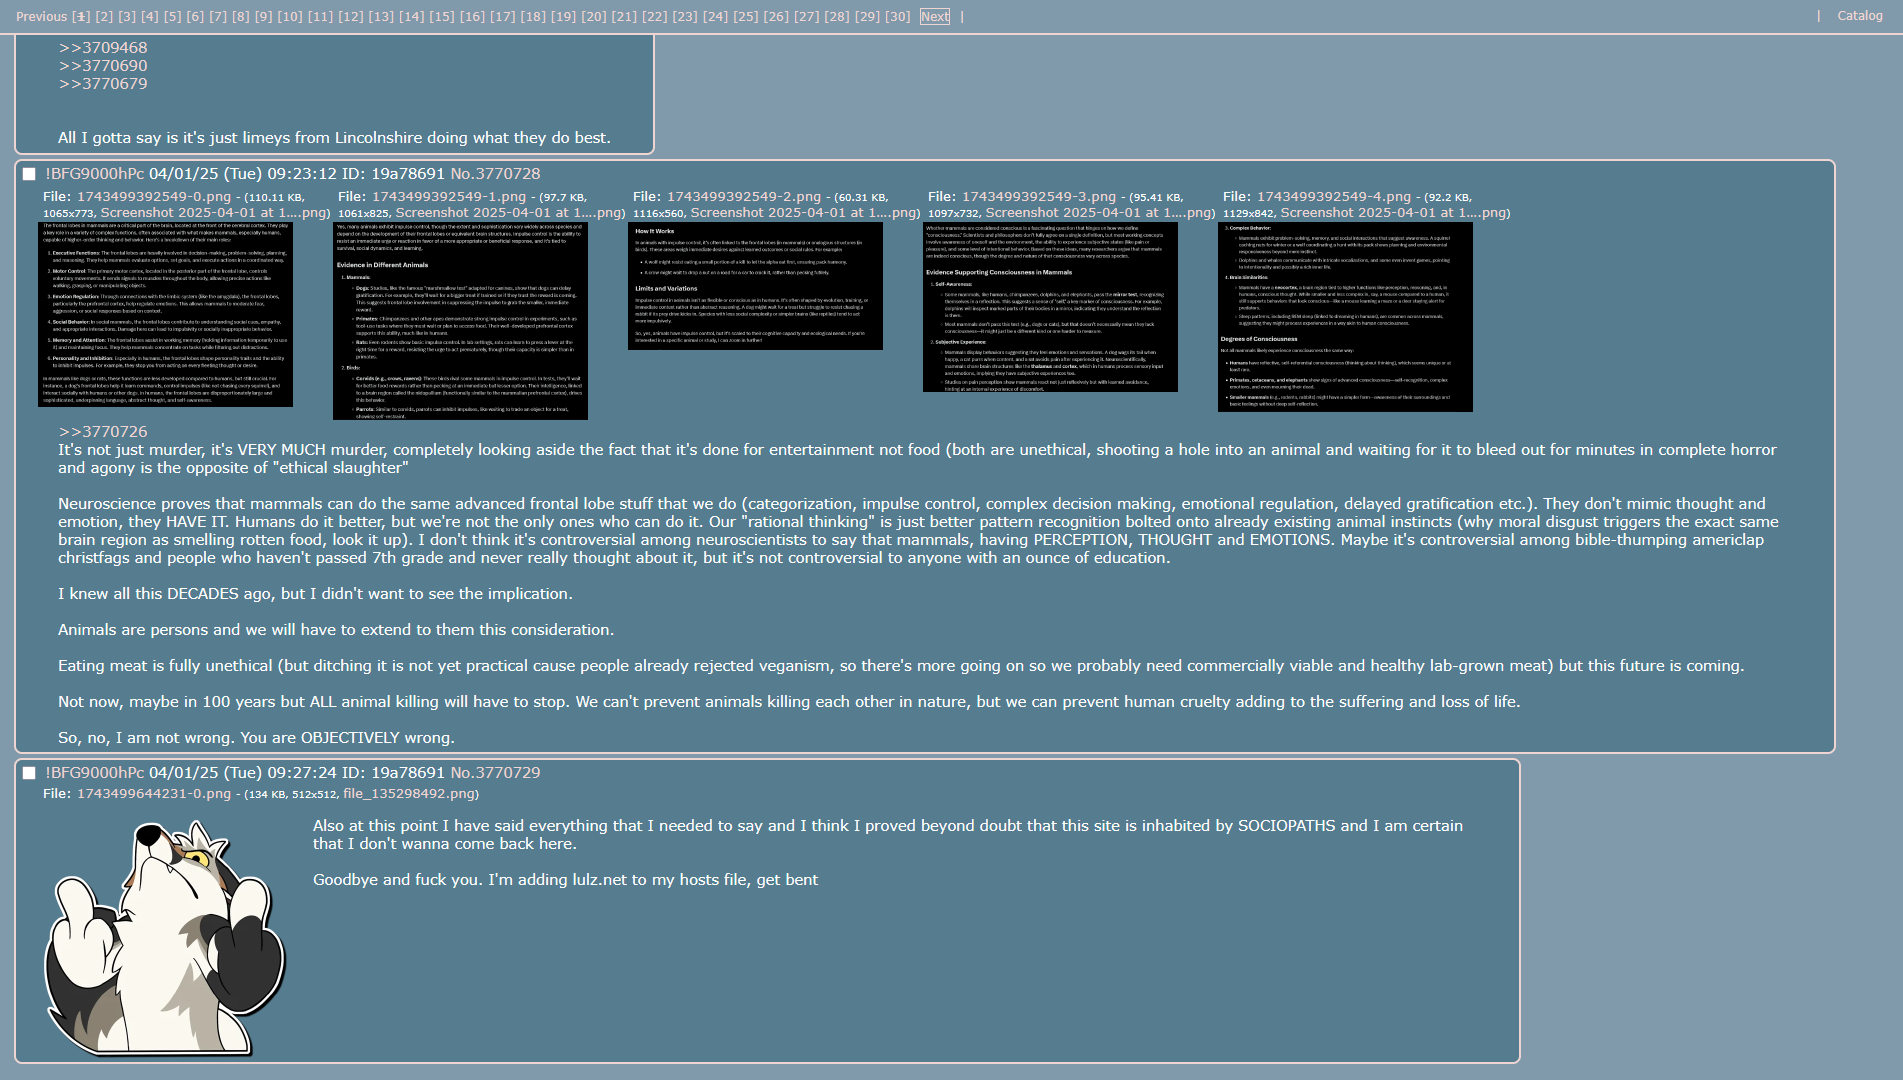Jump to page [7] of the board

point(219,16)
